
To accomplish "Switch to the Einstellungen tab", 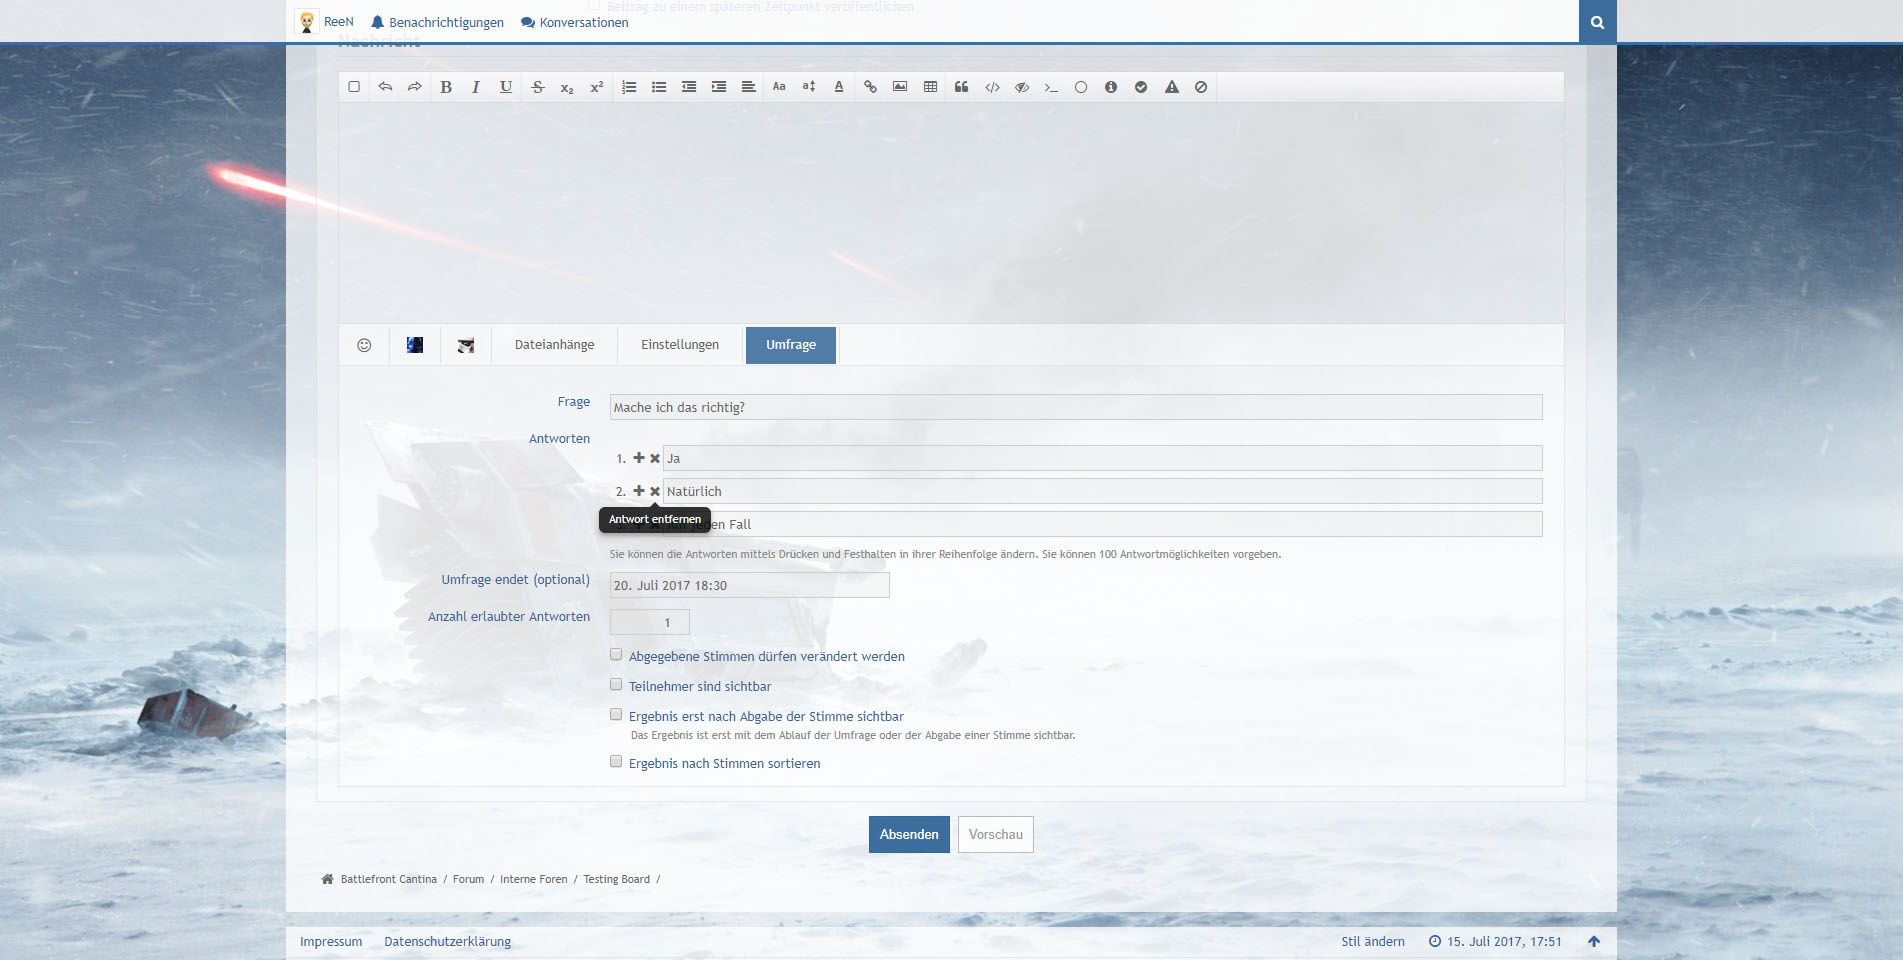I will (680, 345).
